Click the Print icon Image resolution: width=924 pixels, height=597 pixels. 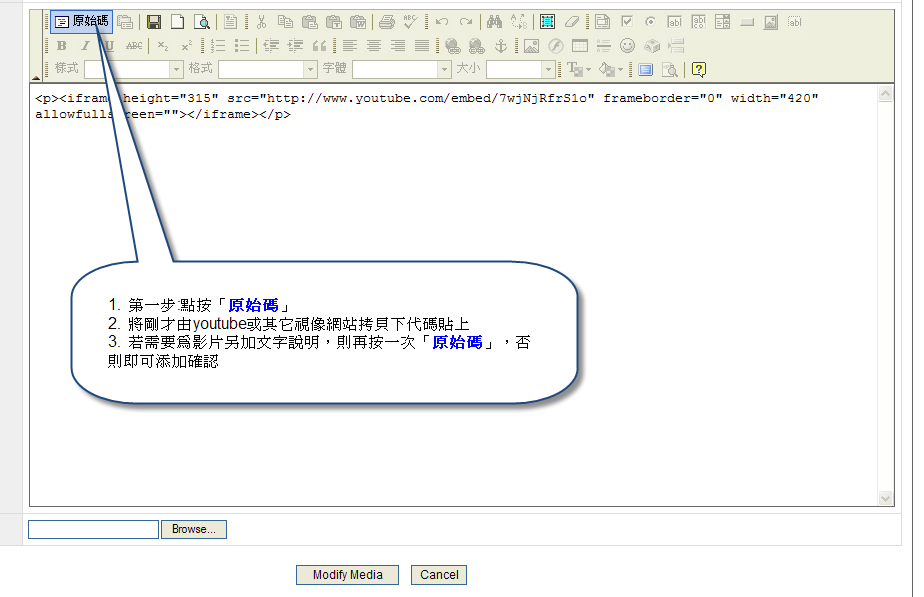(386, 21)
